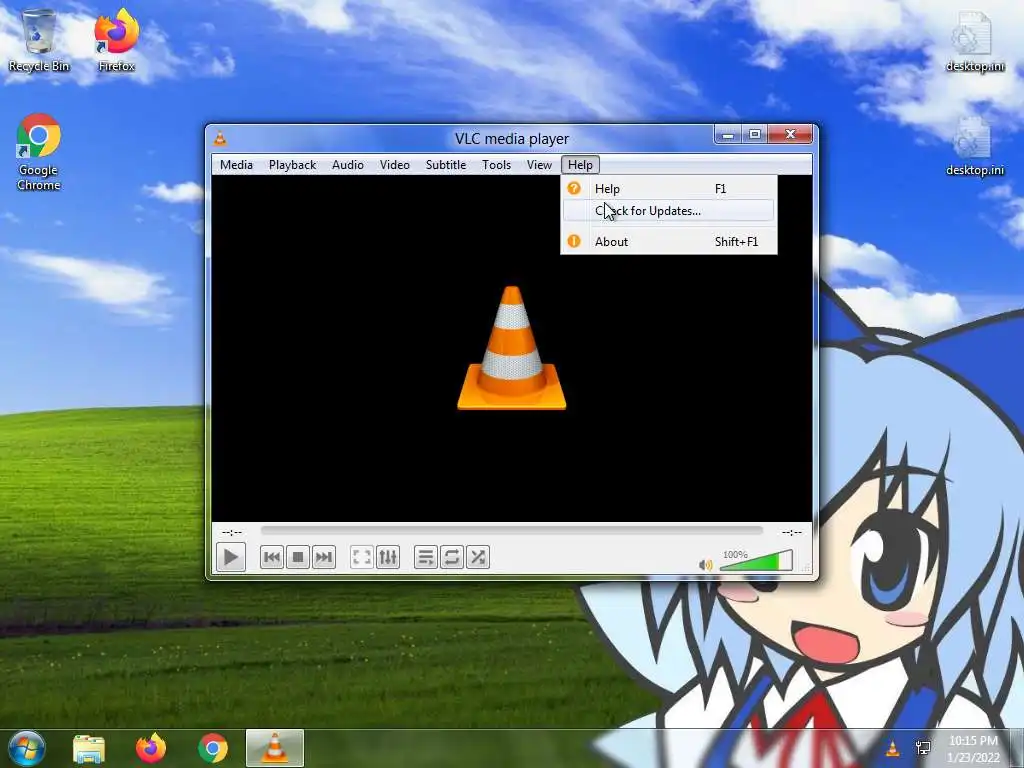1024x768 pixels.
Task: Toggle fullscreen video mode
Action: tap(361, 557)
